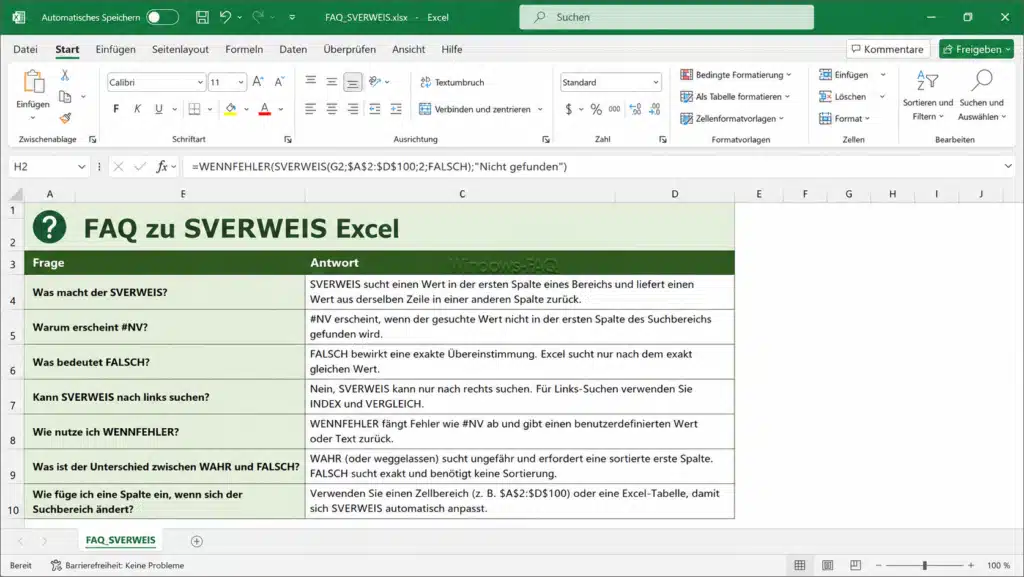Increase indent icon
The width and height of the screenshot is (1024, 577).
pos(396,109)
